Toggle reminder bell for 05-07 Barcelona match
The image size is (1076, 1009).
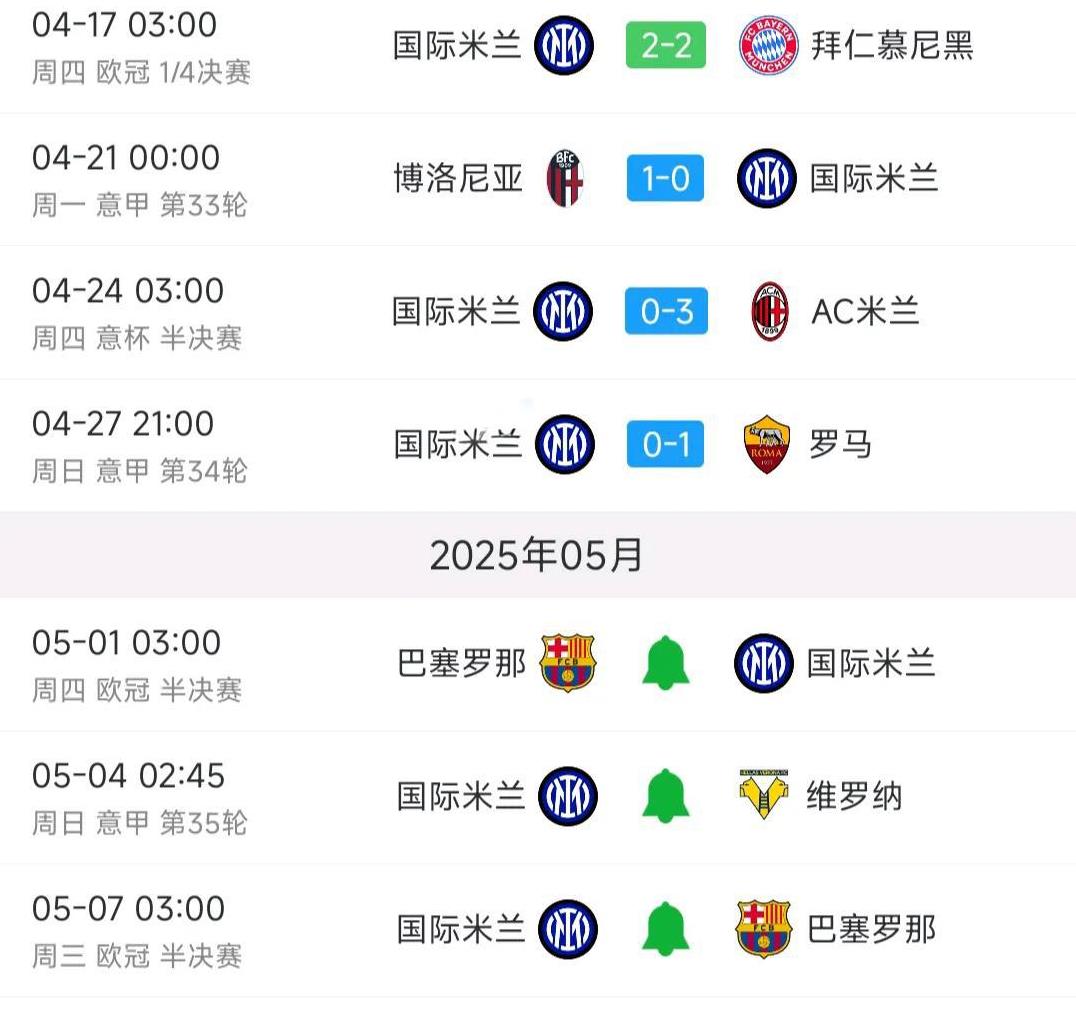tap(665, 929)
